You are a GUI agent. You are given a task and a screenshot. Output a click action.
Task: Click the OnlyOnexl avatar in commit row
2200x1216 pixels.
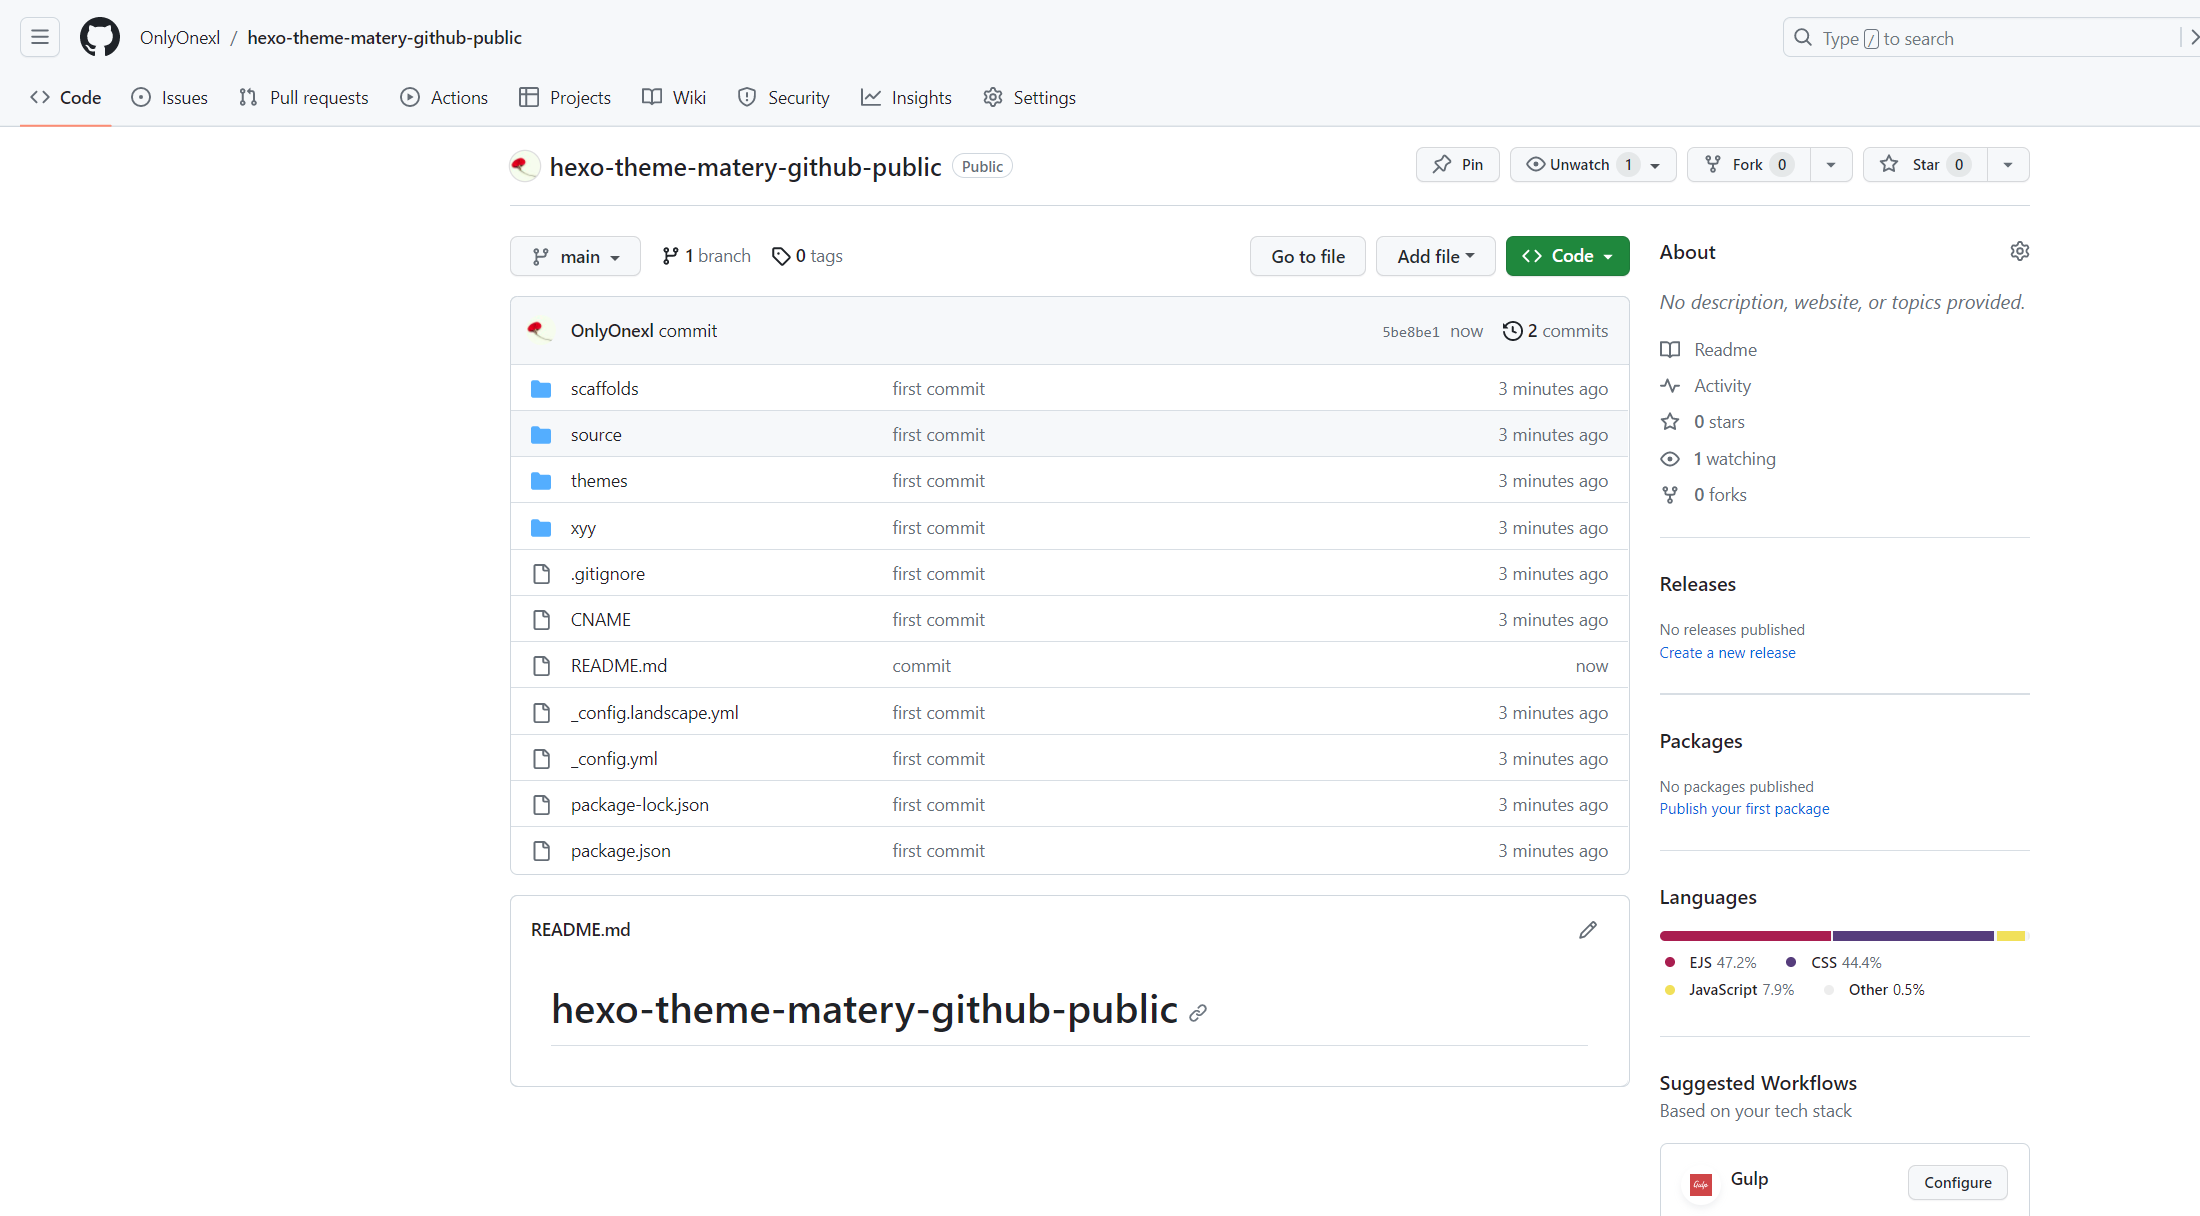coord(540,330)
